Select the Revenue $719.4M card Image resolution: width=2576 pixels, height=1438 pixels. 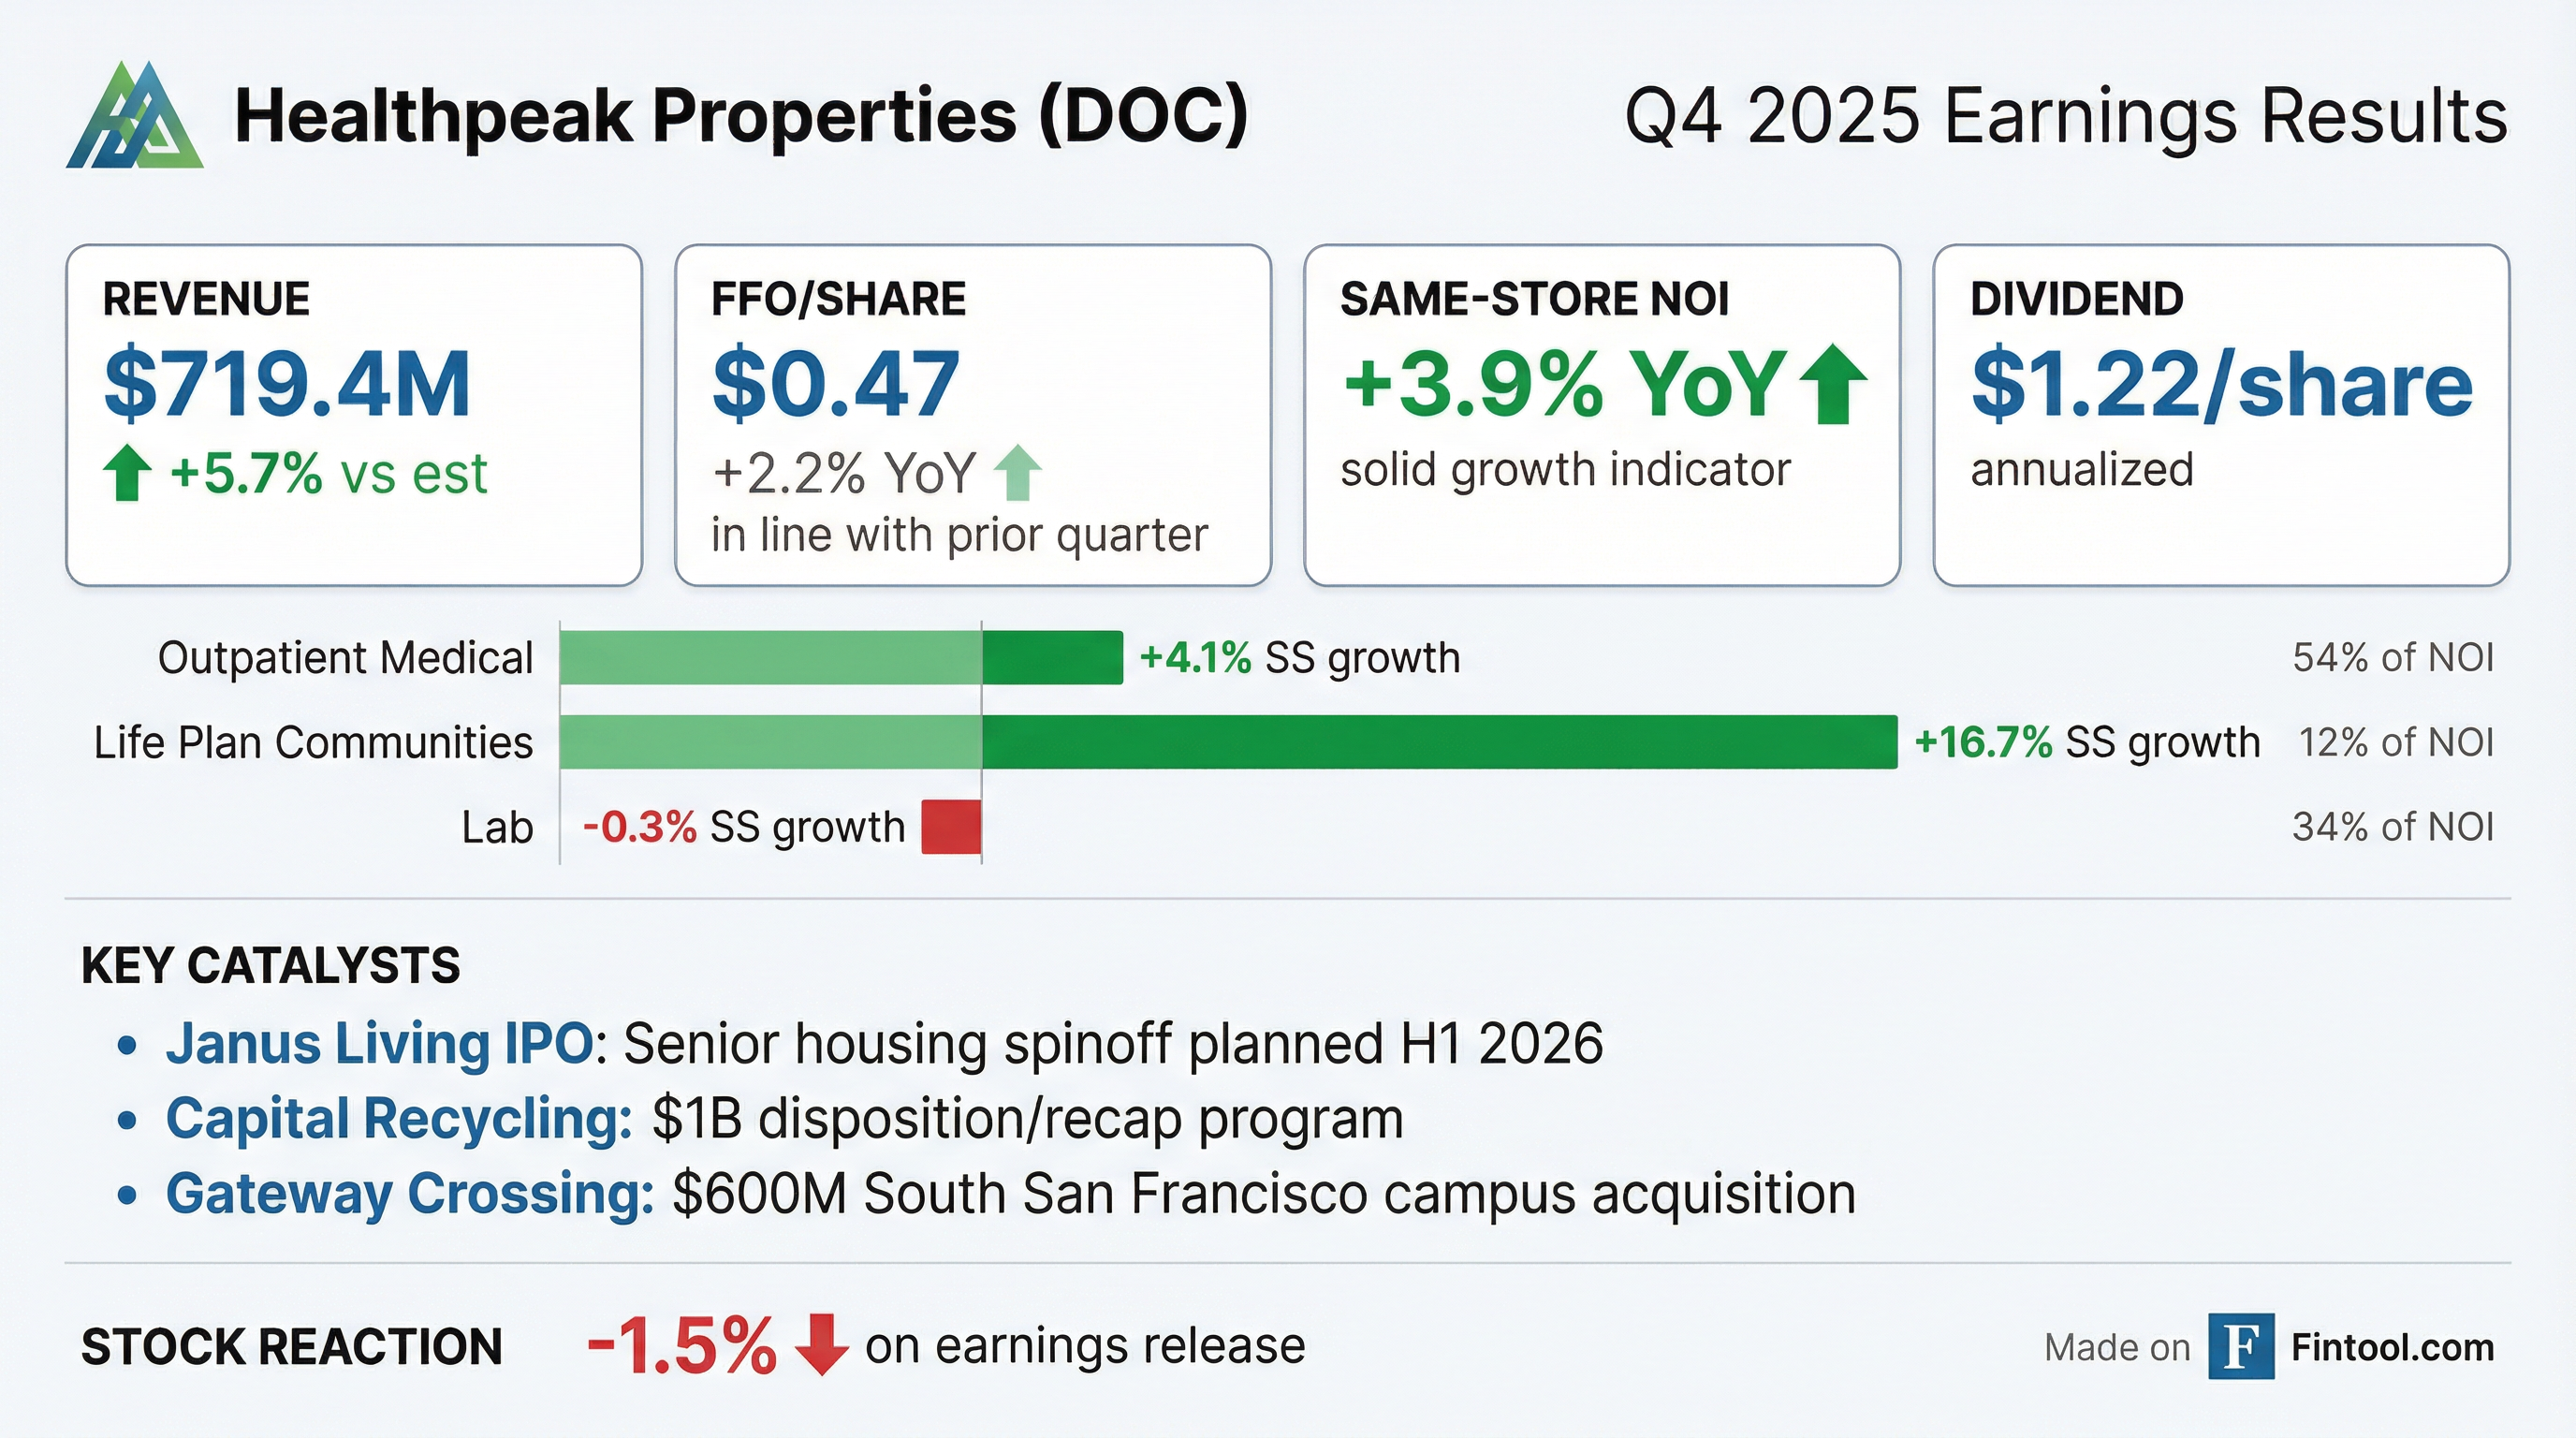pyautogui.click(x=354, y=415)
